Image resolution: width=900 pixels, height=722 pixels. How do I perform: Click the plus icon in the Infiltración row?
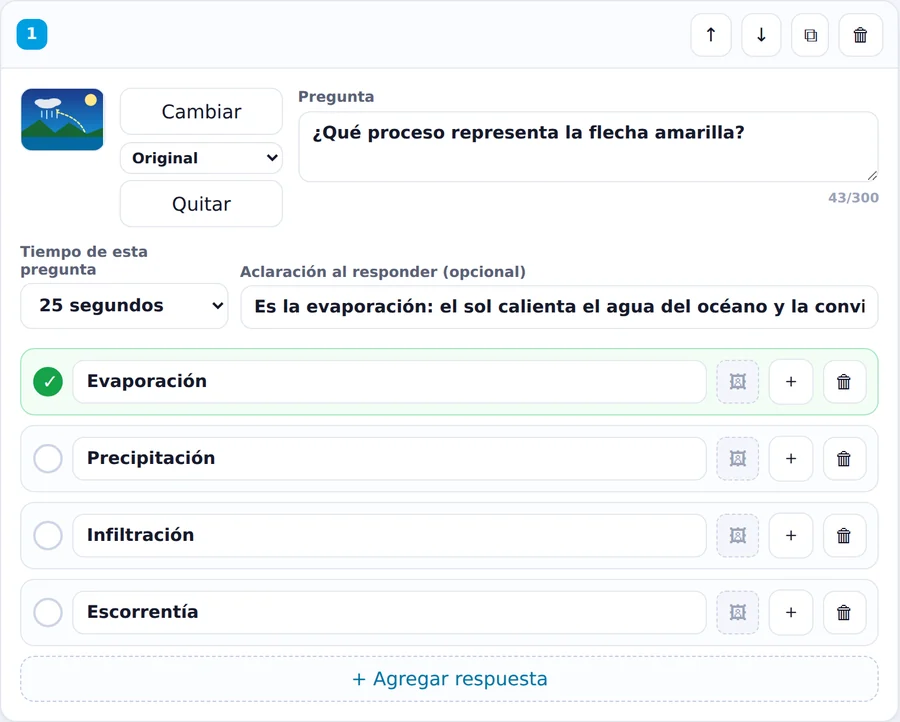pos(791,535)
